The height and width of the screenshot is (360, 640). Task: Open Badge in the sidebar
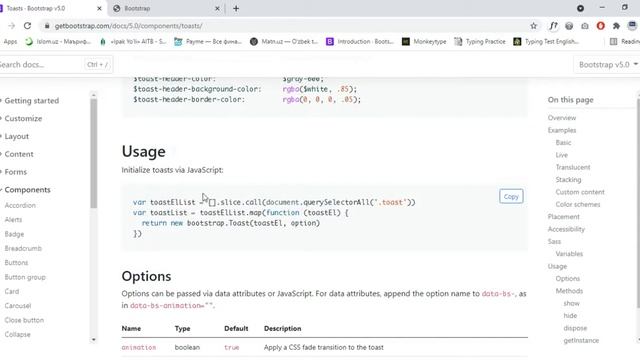[x=14, y=234]
